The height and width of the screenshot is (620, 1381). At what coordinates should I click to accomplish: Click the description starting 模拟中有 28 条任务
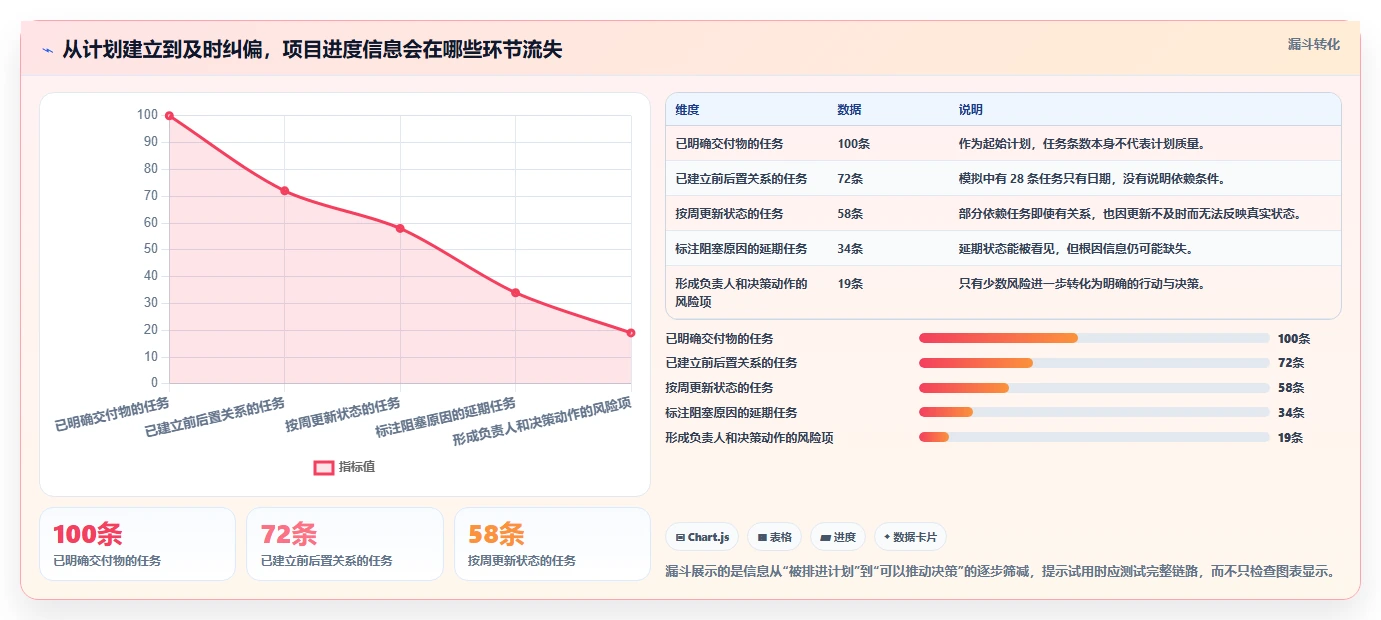(1092, 179)
